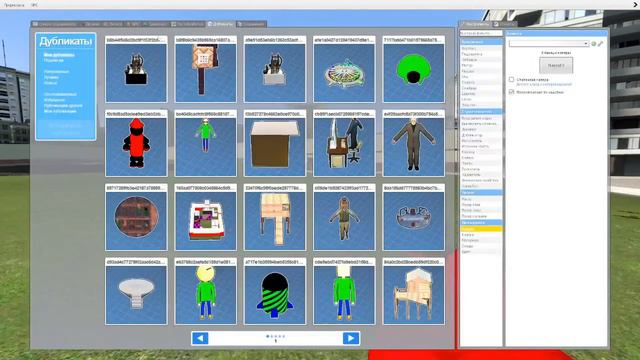The image size is (640, 360).
Task: Switch to the Утилиты tab, right panel
Action: pos(504,24)
